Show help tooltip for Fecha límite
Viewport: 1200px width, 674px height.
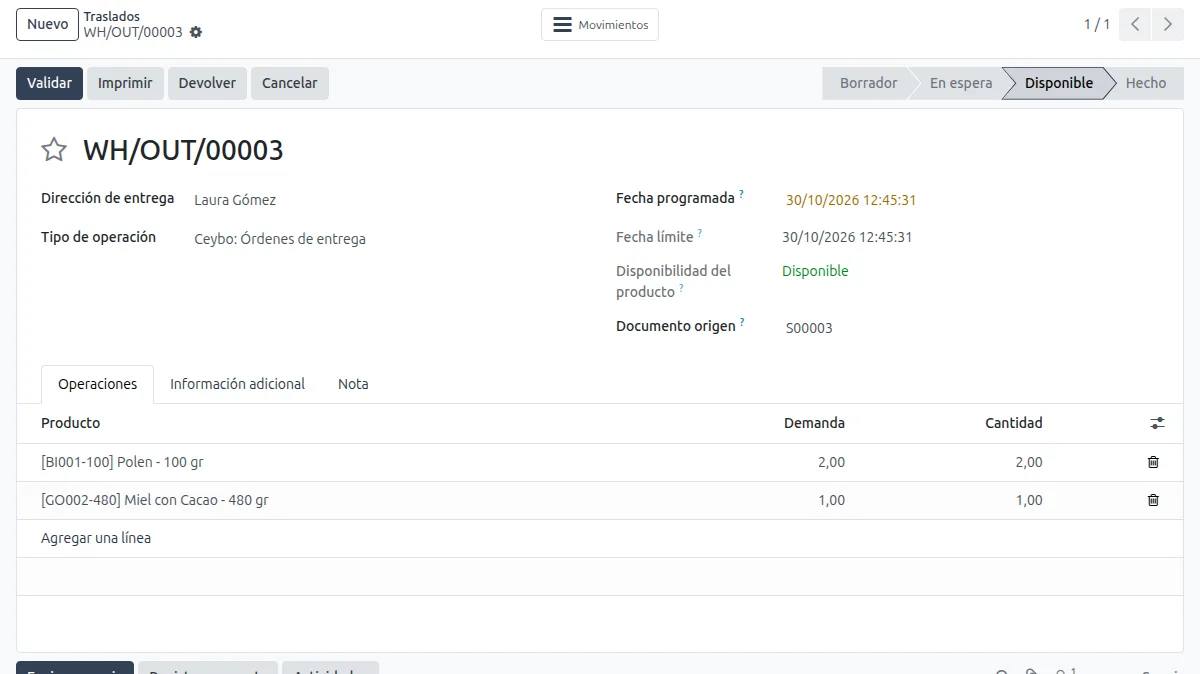700,233
